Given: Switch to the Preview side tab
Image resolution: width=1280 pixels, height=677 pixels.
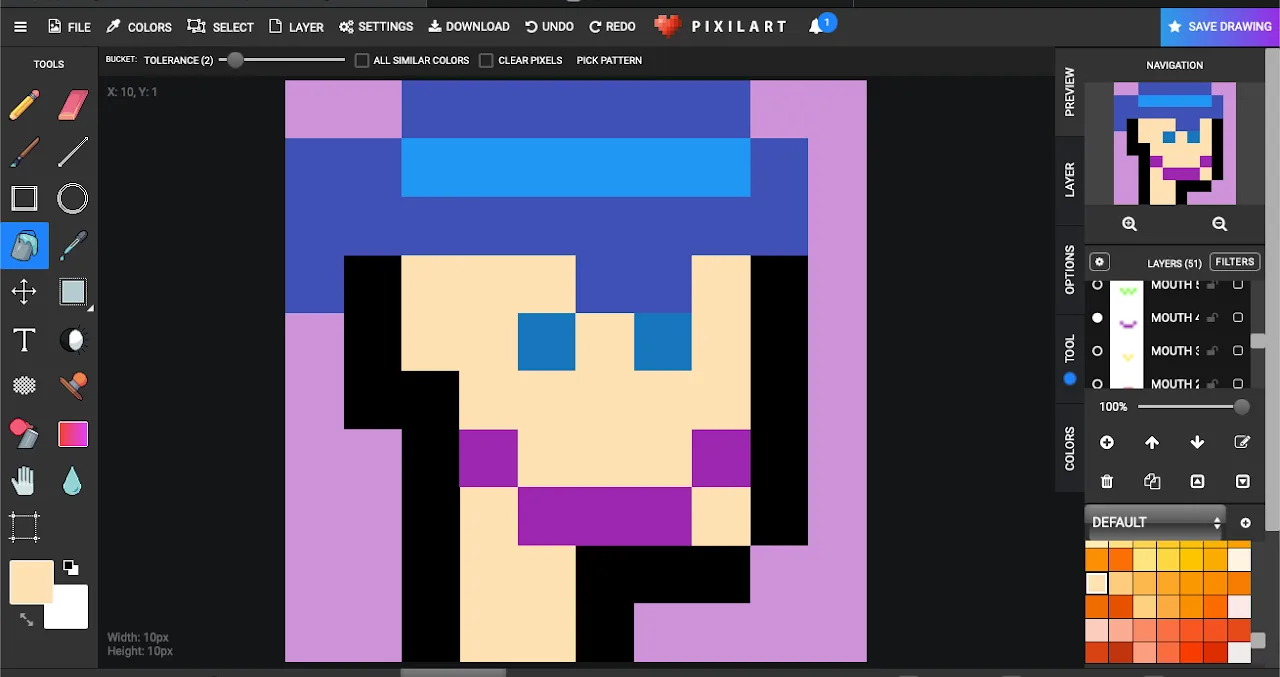Looking at the screenshot, I should 1069,91.
